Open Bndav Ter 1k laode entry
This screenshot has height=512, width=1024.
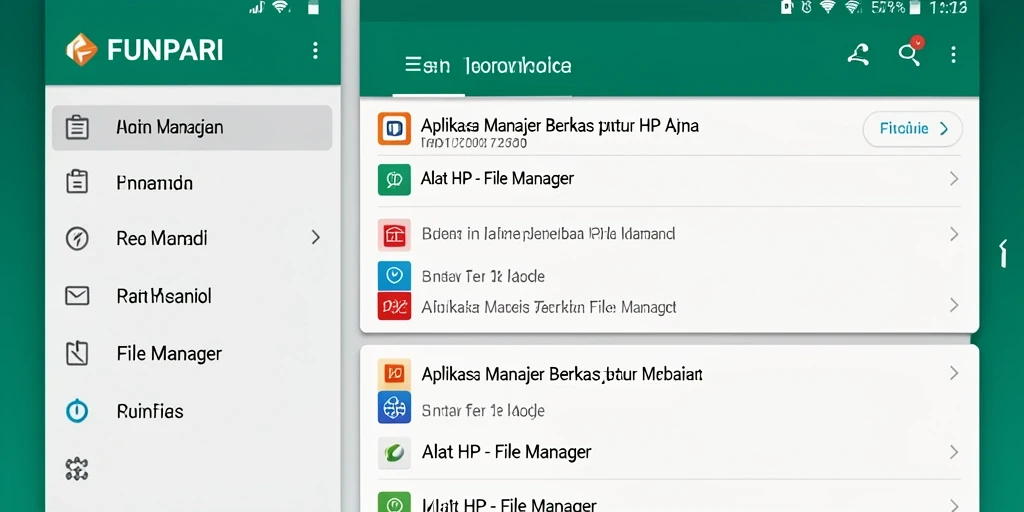click(x=483, y=276)
